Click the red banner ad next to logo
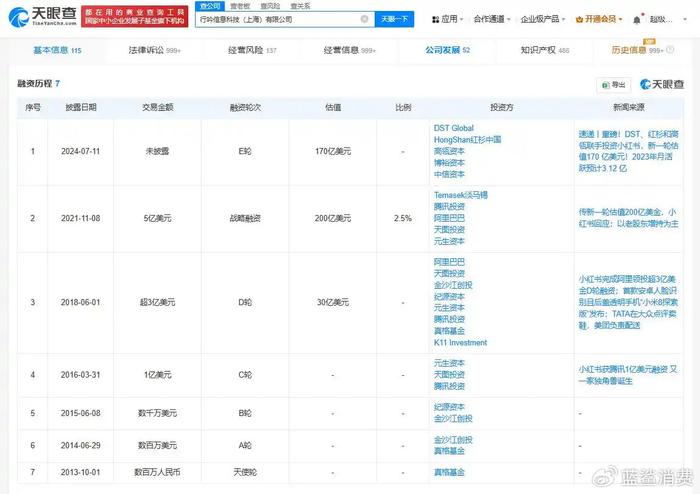Image resolution: width=700 pixels, height=494 pixels. tap(134, 17)
